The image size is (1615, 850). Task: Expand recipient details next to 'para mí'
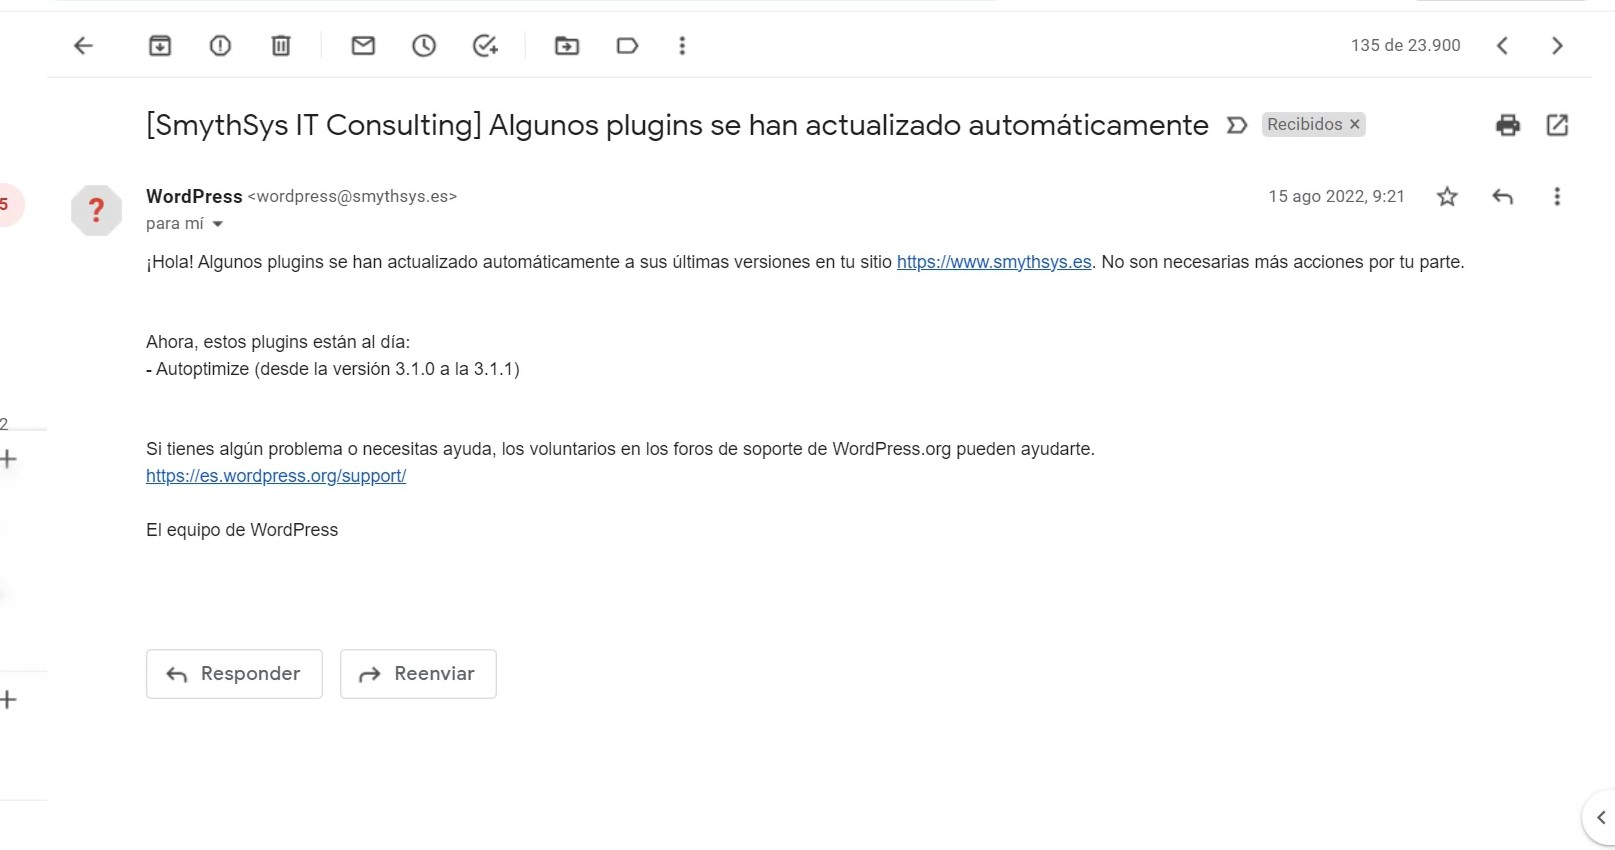(218, 224)
